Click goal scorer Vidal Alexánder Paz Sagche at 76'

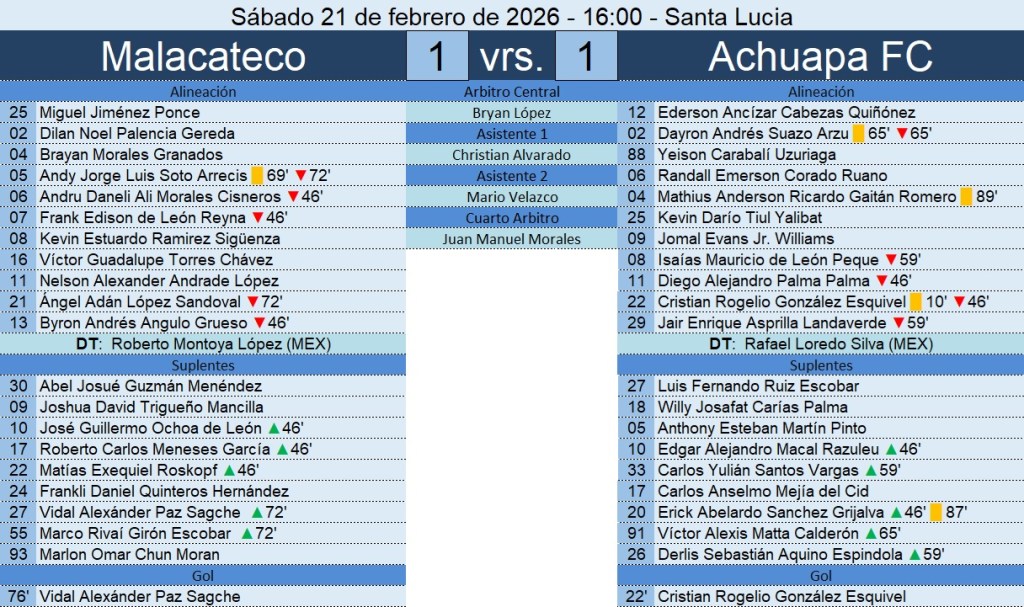point(140,596)
